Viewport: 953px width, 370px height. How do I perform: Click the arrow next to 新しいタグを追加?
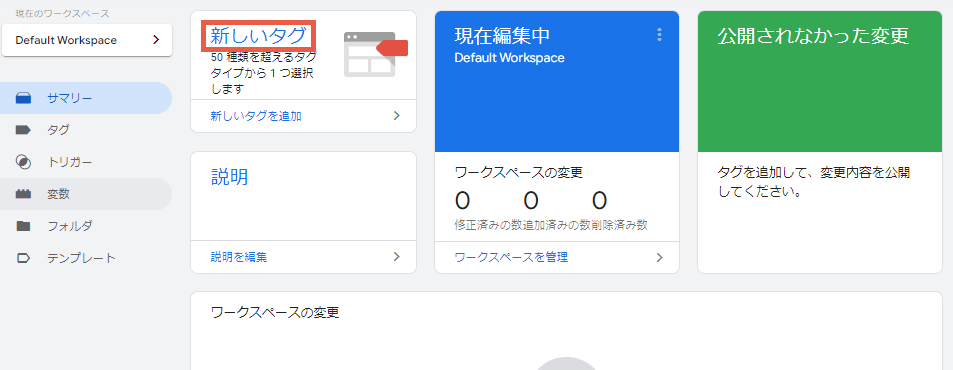tap(396, 116)
